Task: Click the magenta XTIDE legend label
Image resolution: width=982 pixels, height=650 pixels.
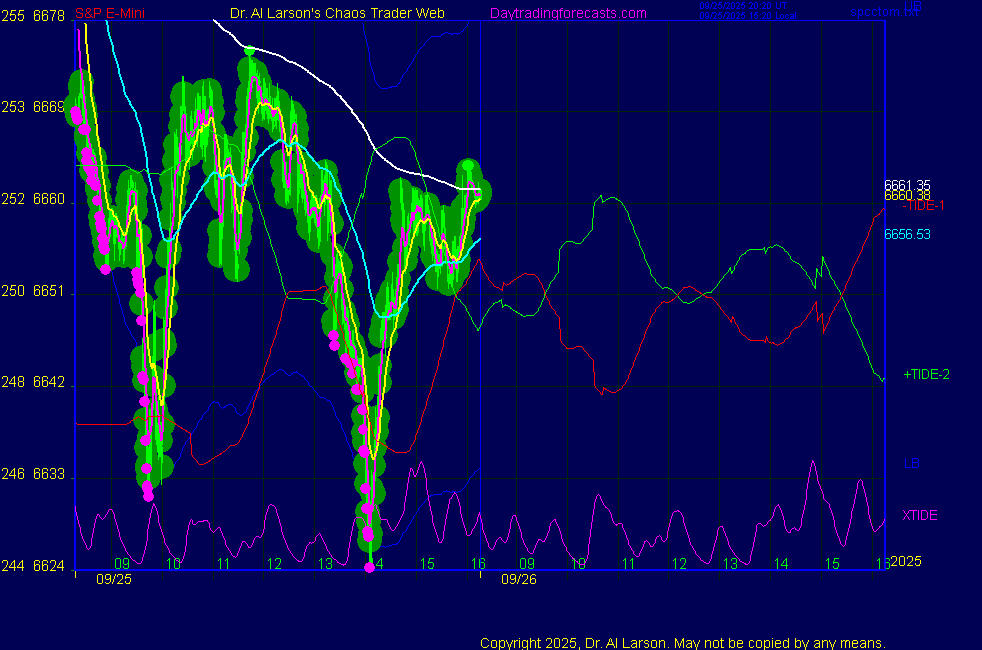Action: pos(919,515)
